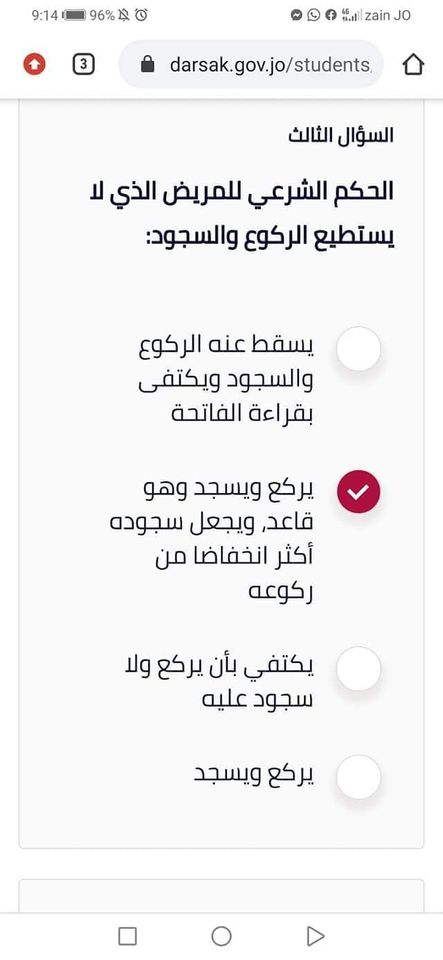Tap the battery indicator in status bar
The height and width of the screenshot is (960, 443).
coord(75,15)
